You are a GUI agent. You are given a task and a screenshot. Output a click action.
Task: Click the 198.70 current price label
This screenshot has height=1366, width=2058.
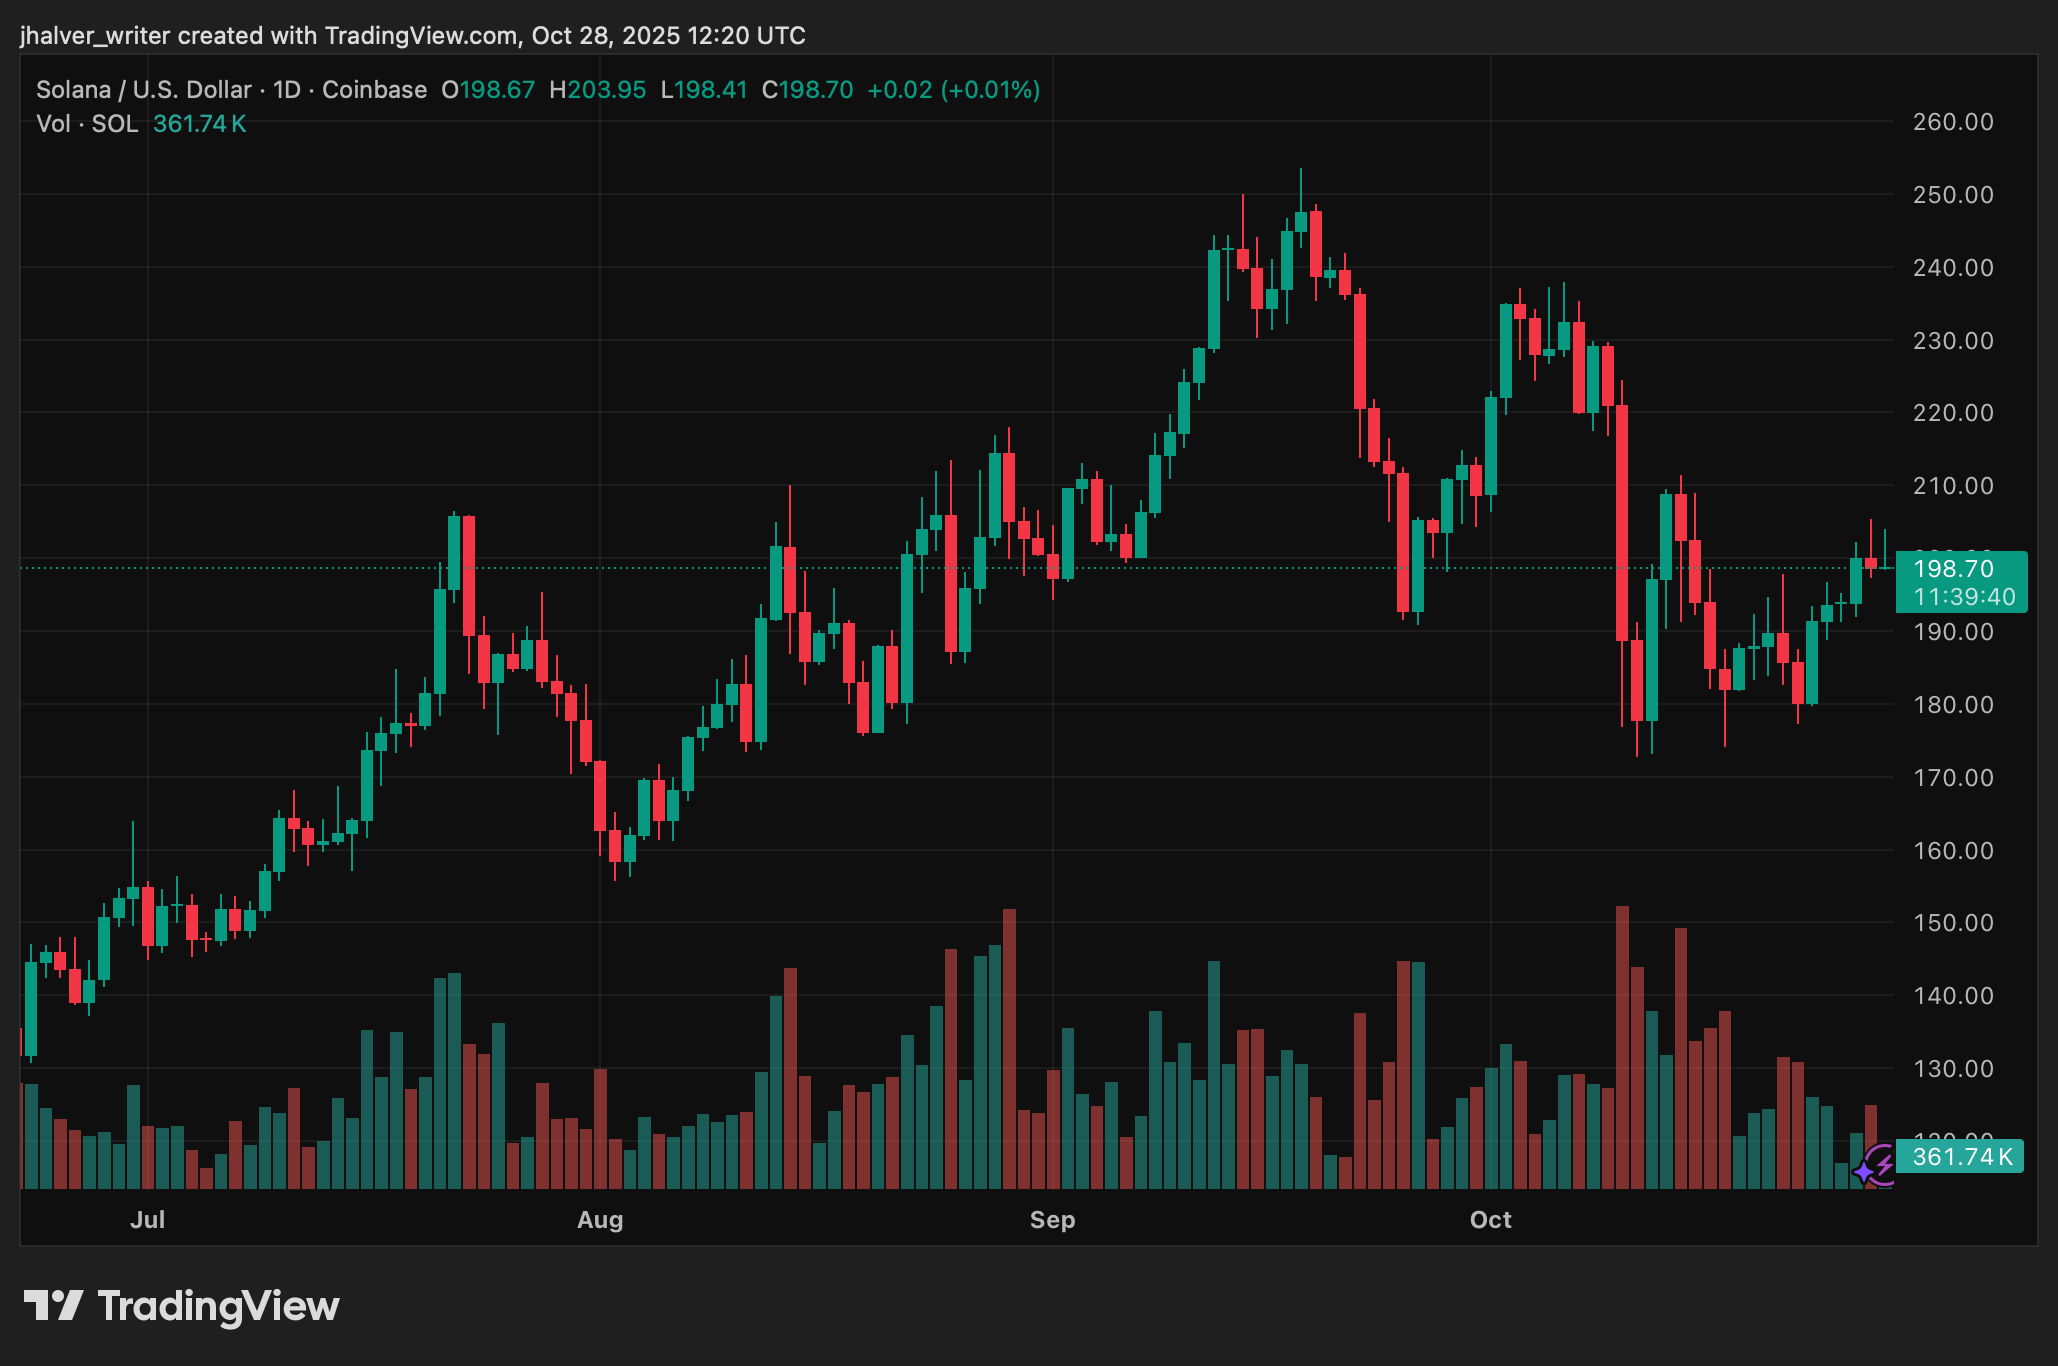click(x=1953, y=569)
